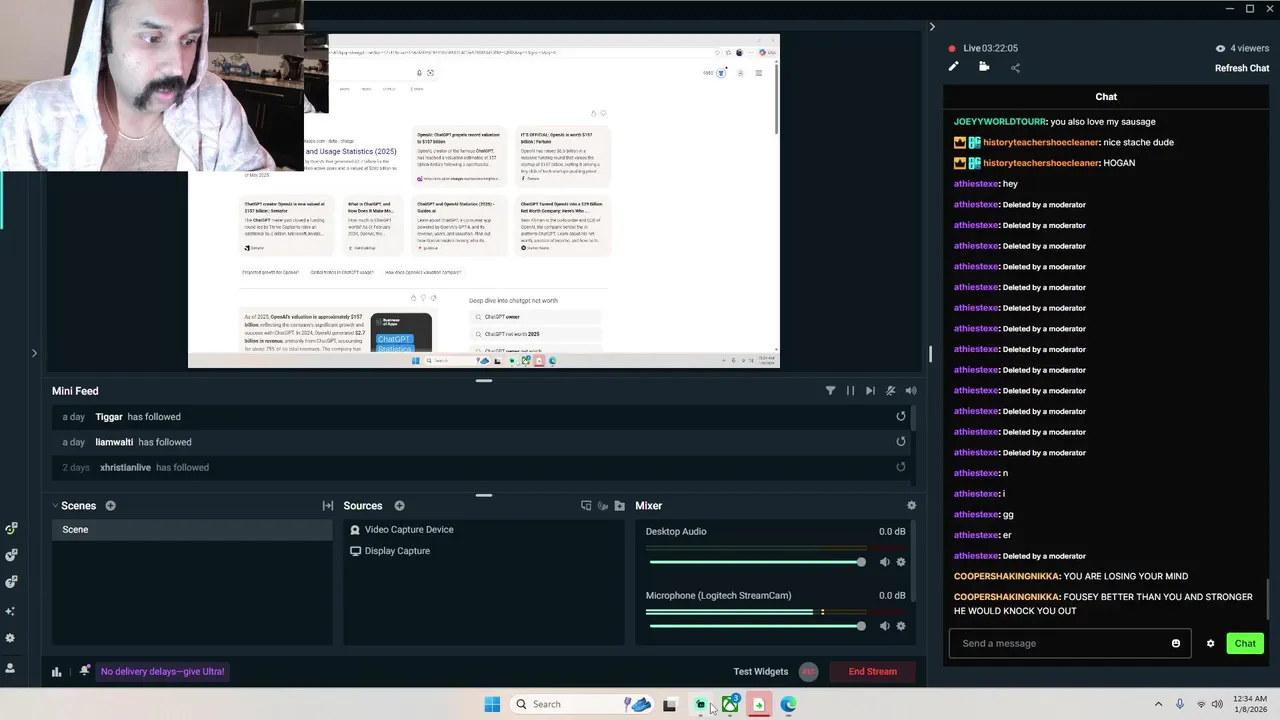Screen dimensions: 1280x720
Task: Open the emoji picker in chat
Action: coord(1176,643)
